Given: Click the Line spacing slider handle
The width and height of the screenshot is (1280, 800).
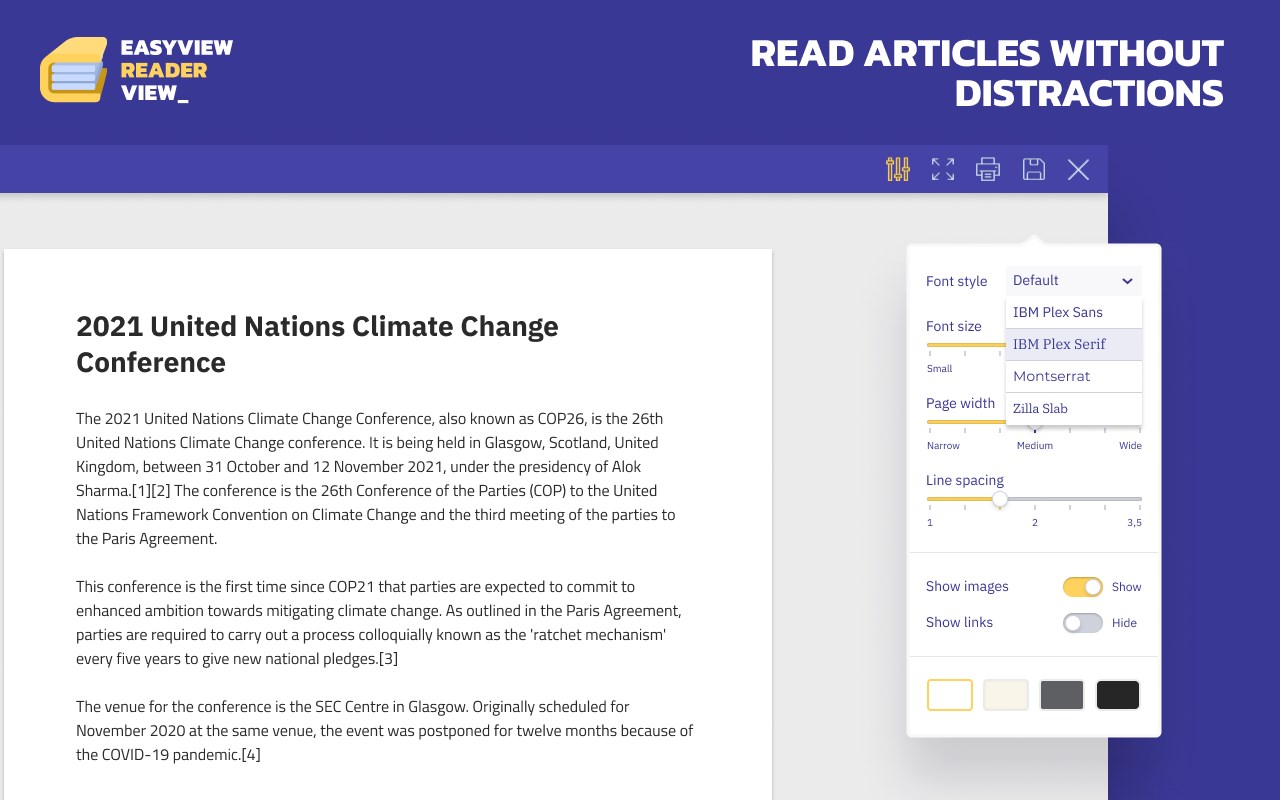Looking at the screenshot, I should click(999, 499).
